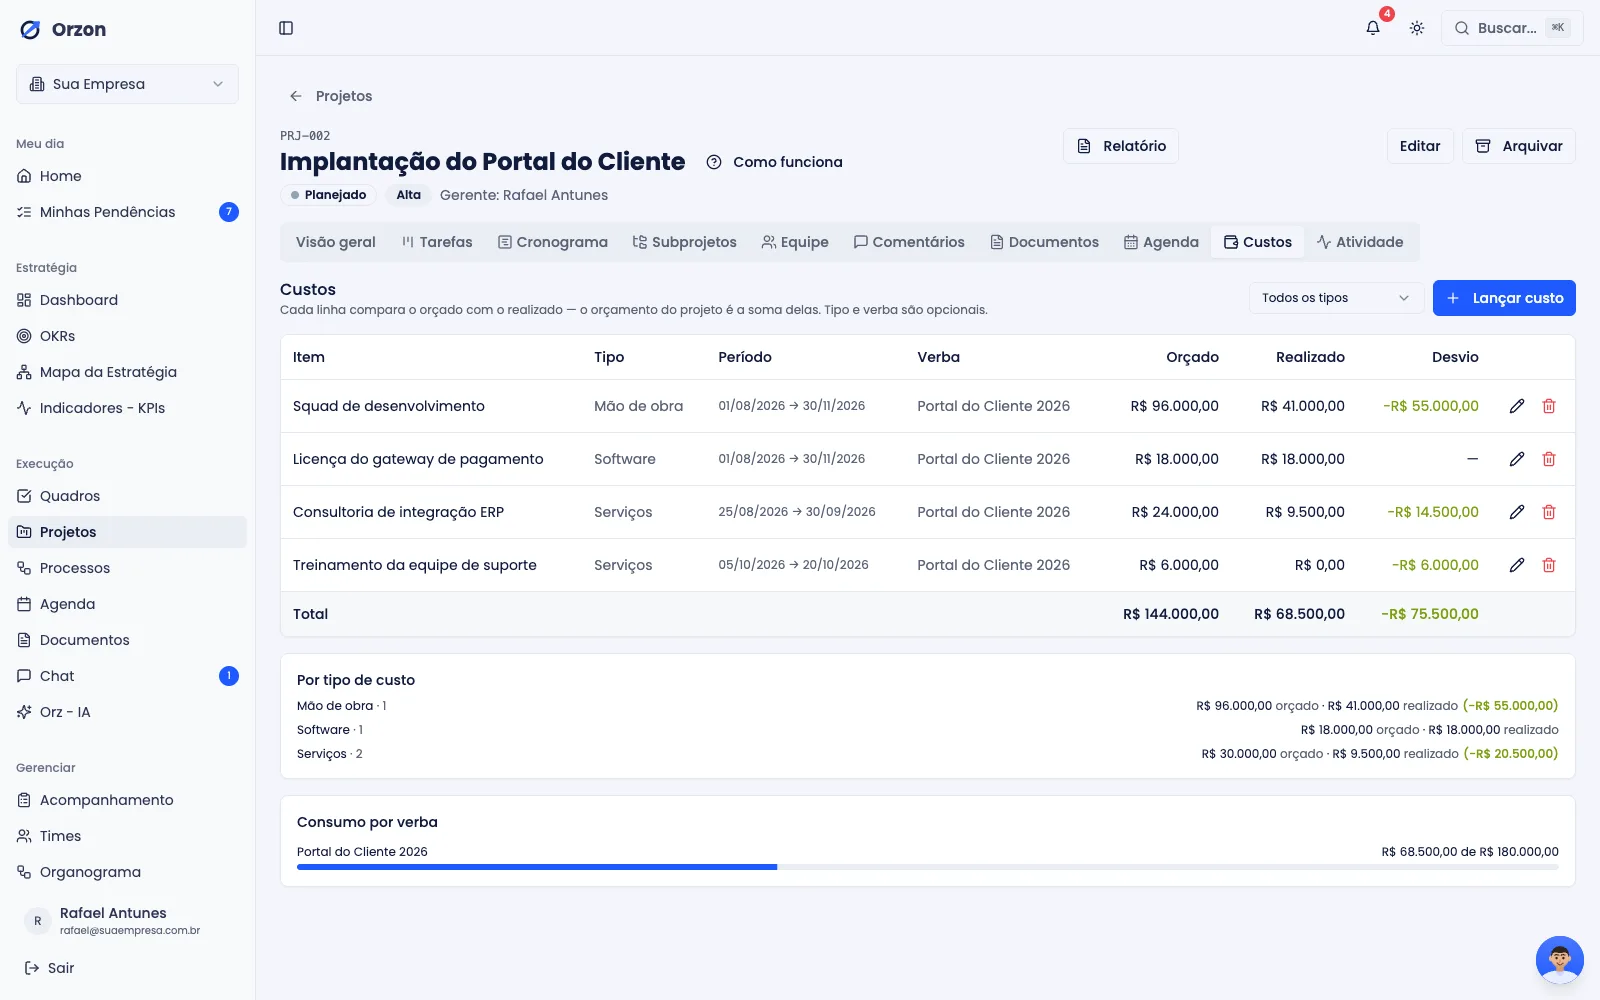Viewport: 1600px width, 1000px height.
Task: Open the Relatório report button
Action: click(1121, 146)
